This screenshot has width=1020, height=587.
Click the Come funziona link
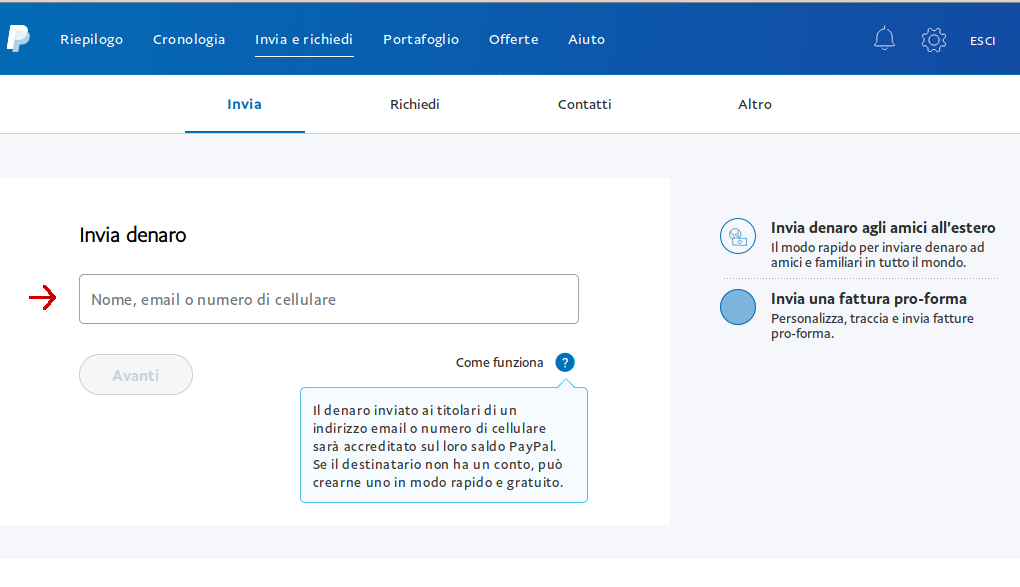point(499,362)
